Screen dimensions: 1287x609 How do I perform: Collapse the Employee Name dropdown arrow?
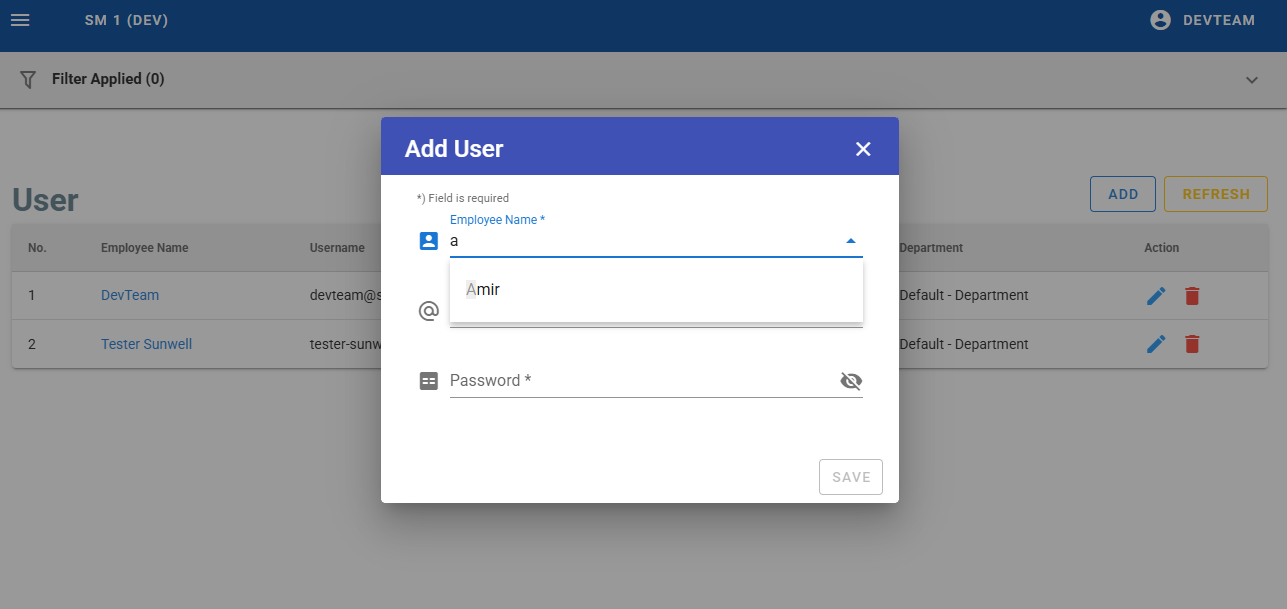point(850,241)
